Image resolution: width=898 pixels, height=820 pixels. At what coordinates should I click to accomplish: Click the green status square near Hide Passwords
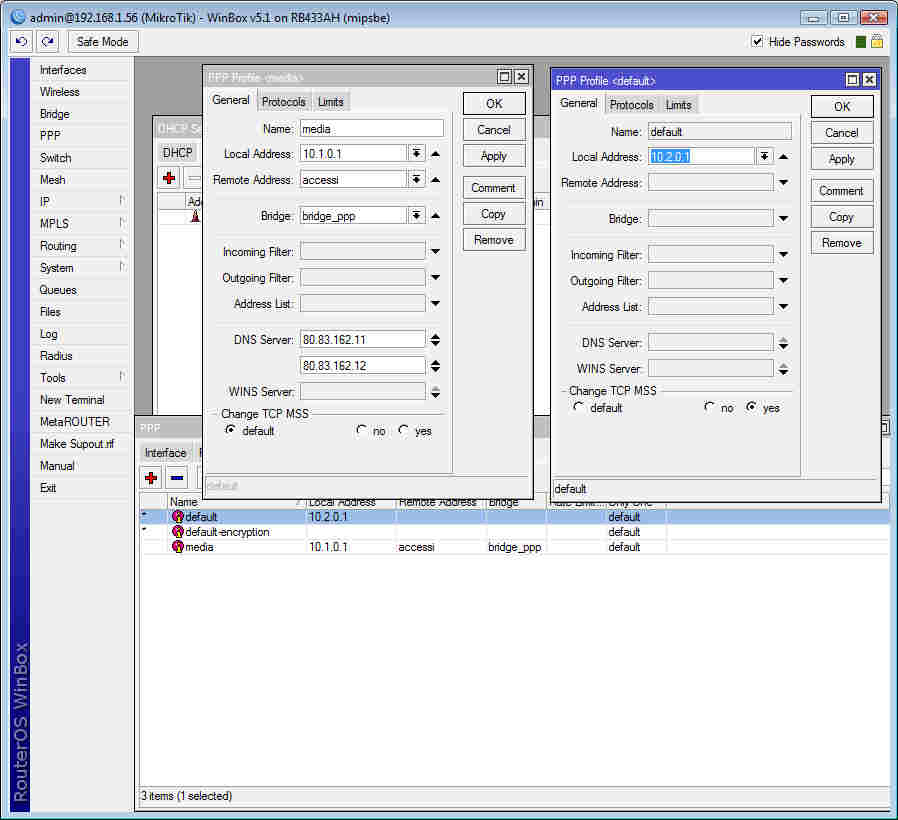coord(860,42)
